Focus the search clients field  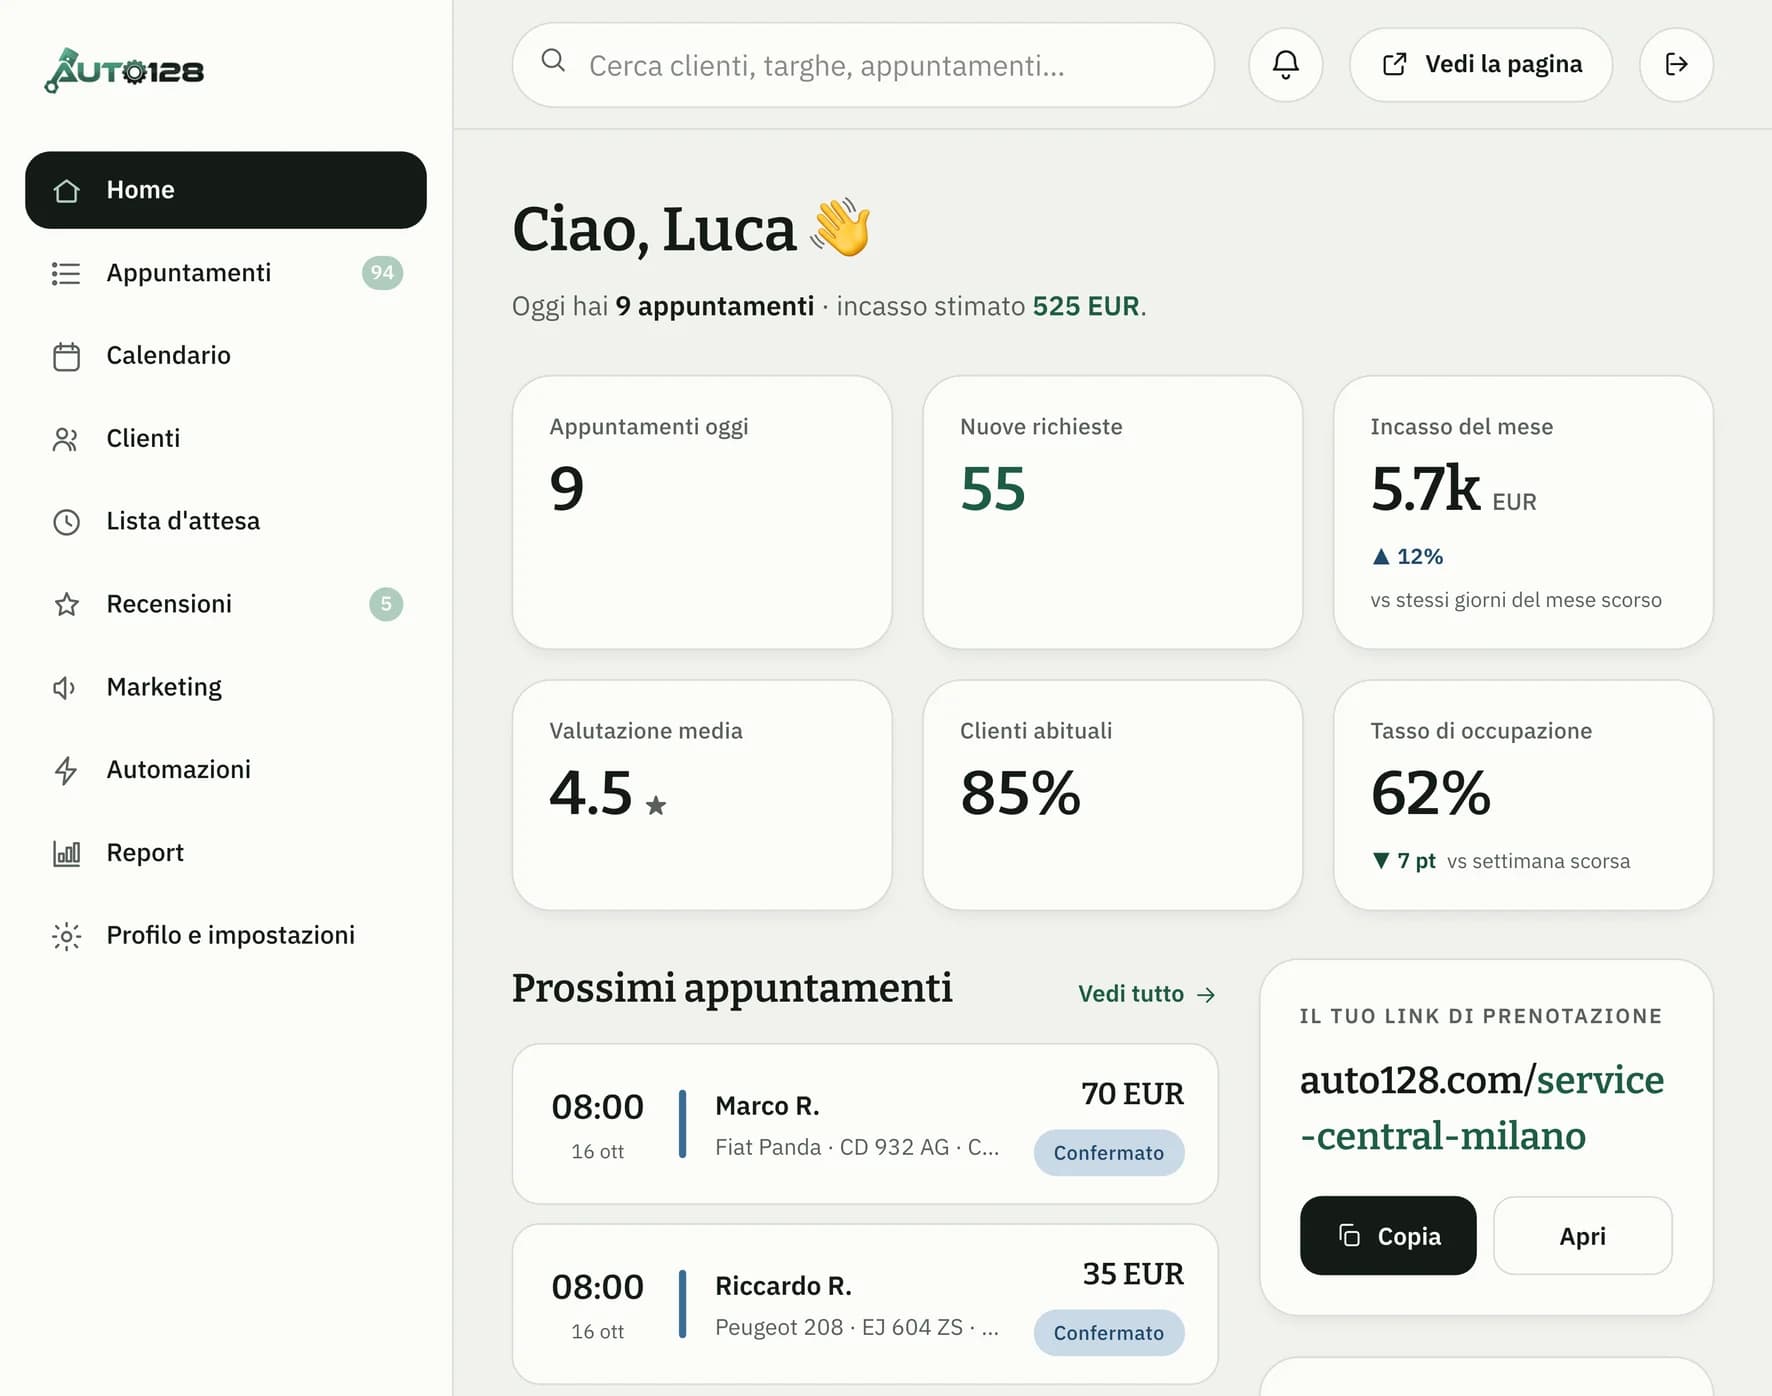[864, 65]
